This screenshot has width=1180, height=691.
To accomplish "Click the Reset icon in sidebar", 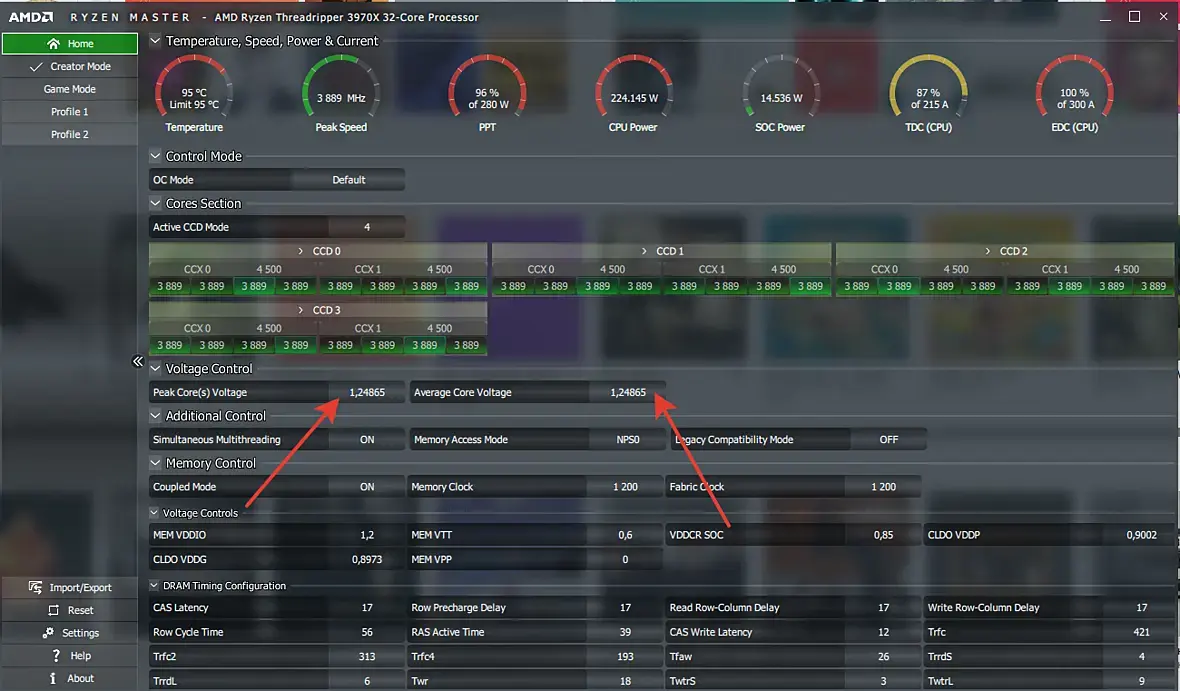I will click(53, 610).
